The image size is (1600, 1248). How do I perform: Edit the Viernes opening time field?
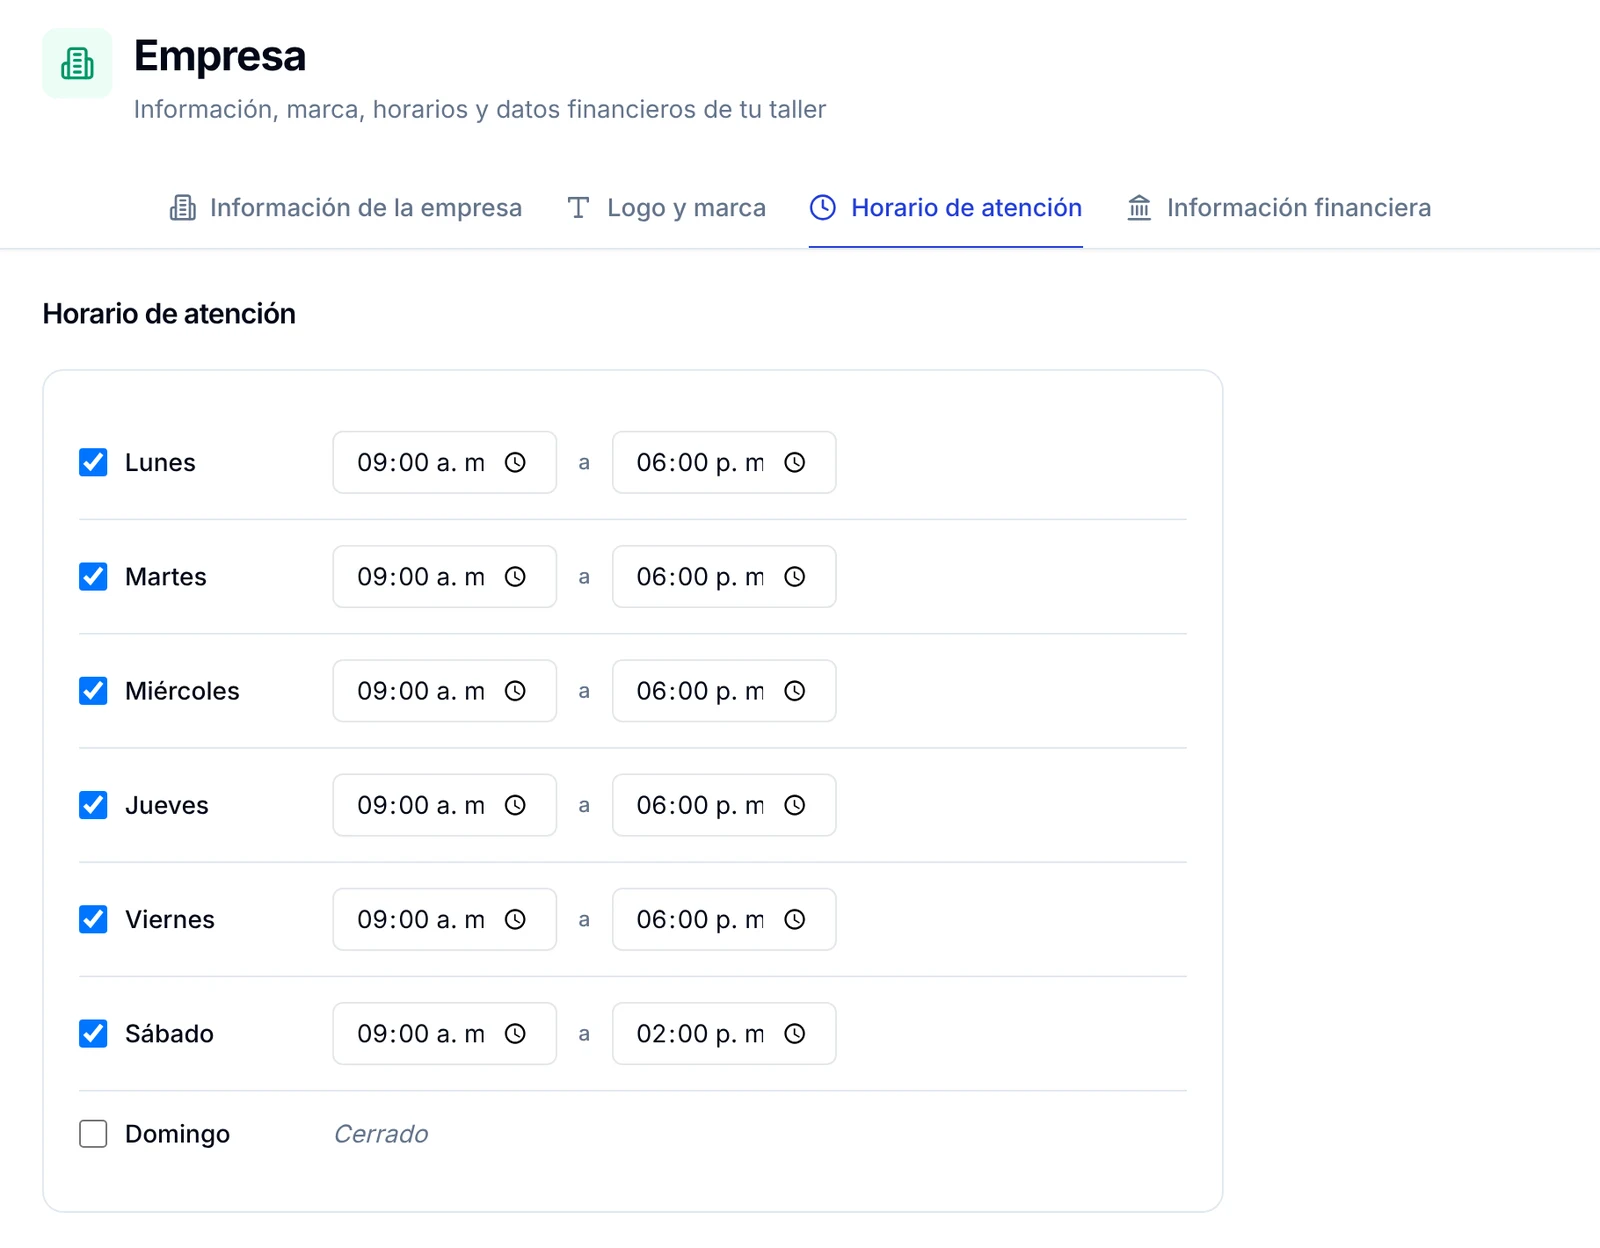444,919
